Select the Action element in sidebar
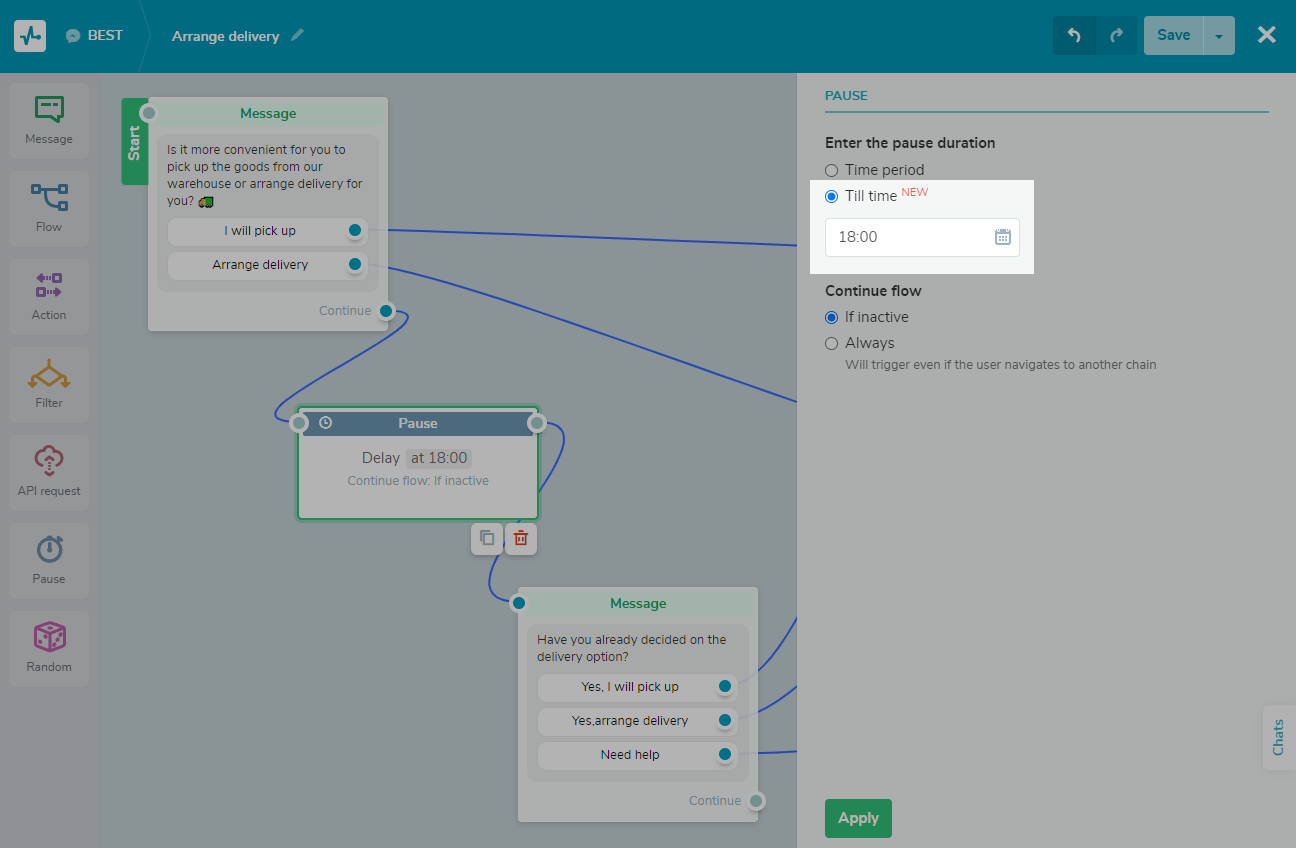The width and height of the screenshot is (1296, 848). coord(49,296)
